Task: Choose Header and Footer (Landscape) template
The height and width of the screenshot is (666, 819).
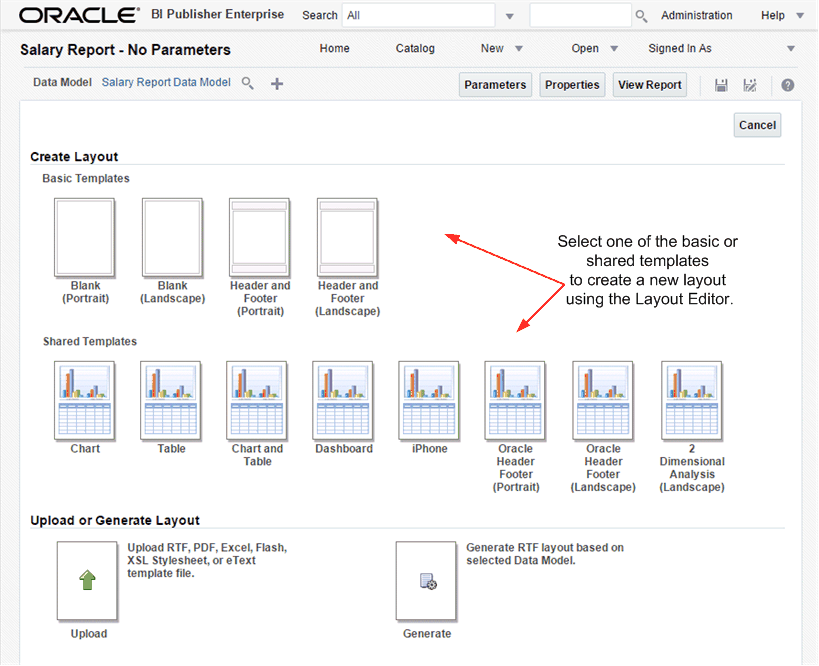Action: click(x=347, y=238)
